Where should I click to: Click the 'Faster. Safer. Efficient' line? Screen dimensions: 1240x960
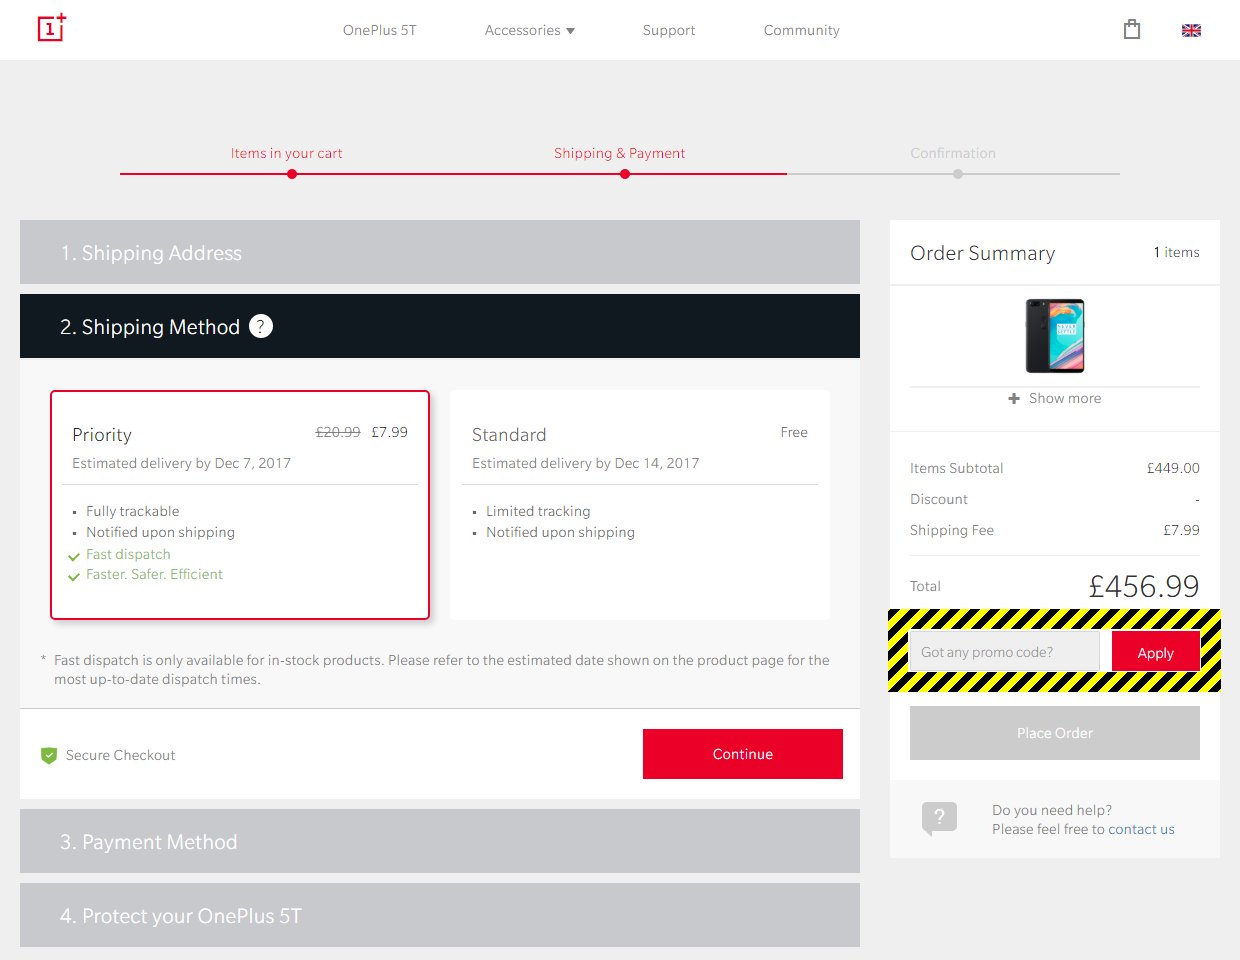click(154, 574)
